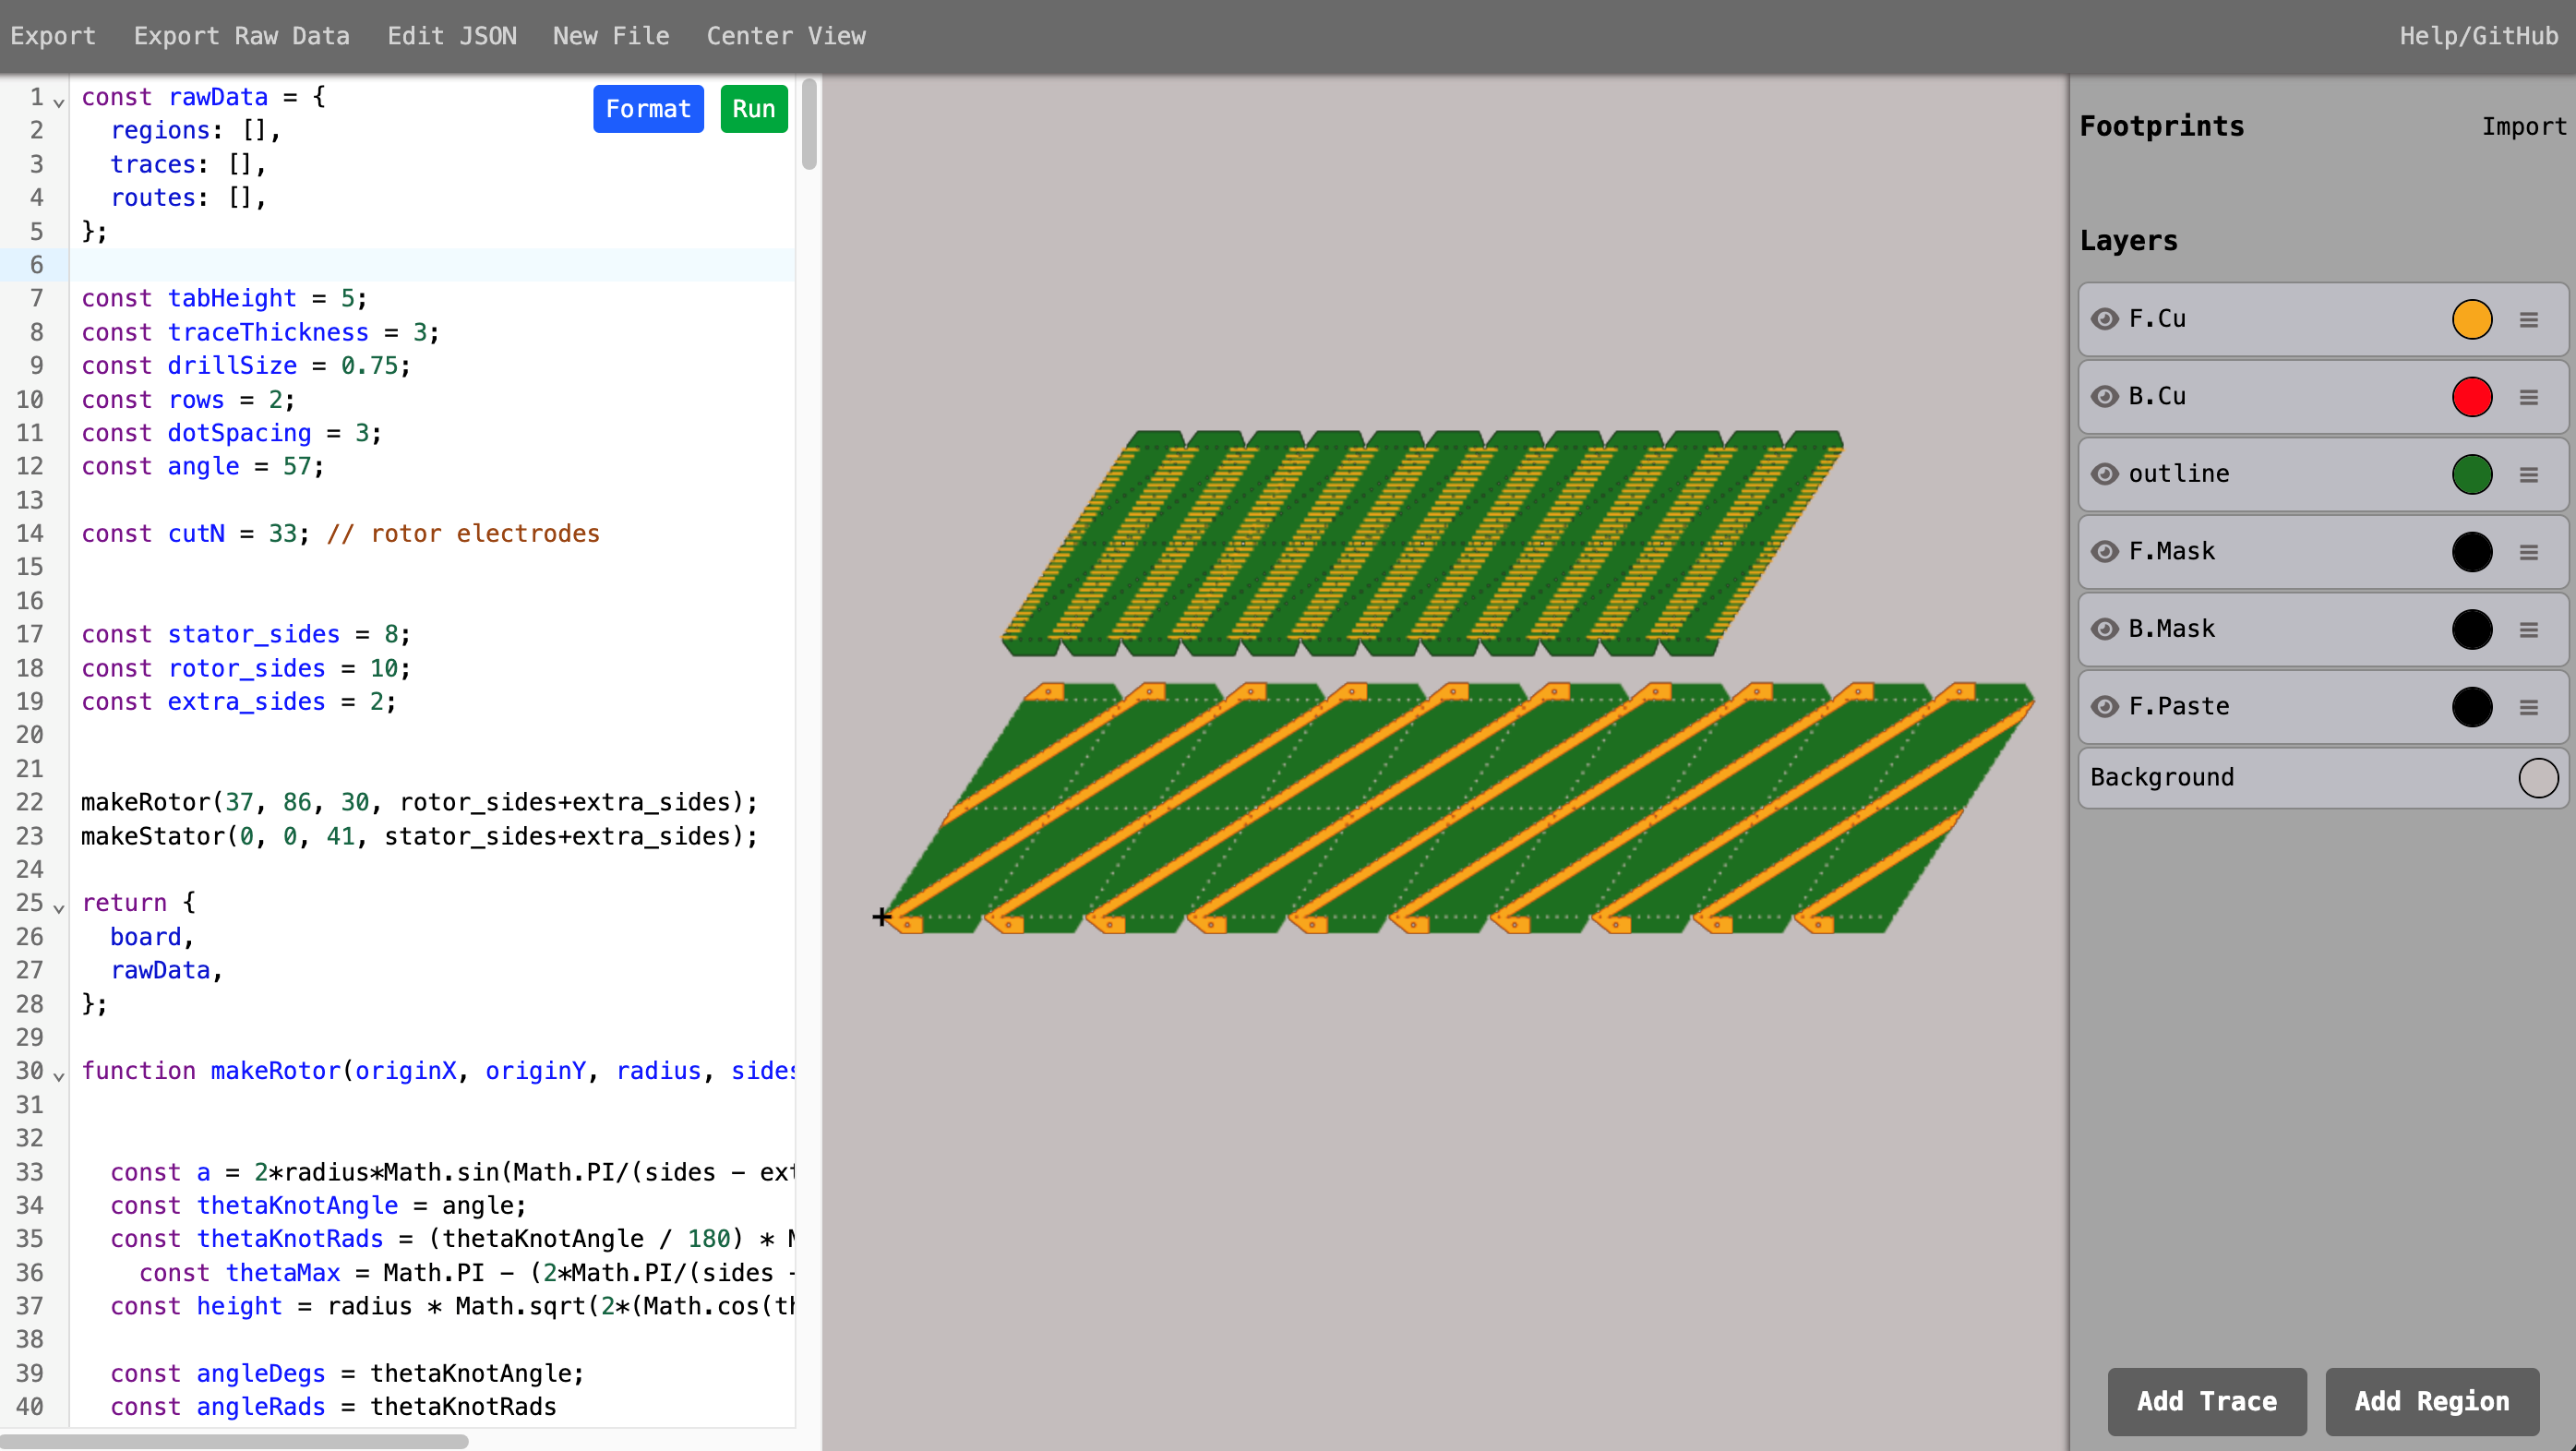
Task: Collapse the return block at line 25
Action: (x=58, y=909)
